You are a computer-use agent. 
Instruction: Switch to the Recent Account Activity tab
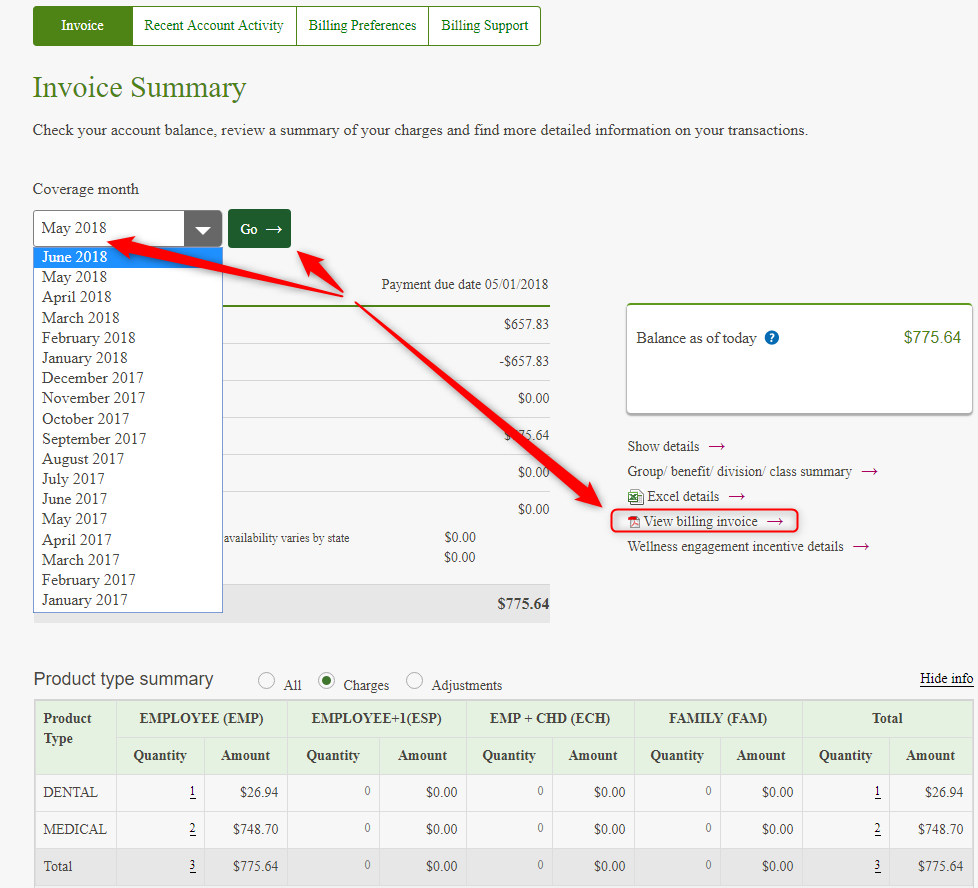(x=214, y=26)
